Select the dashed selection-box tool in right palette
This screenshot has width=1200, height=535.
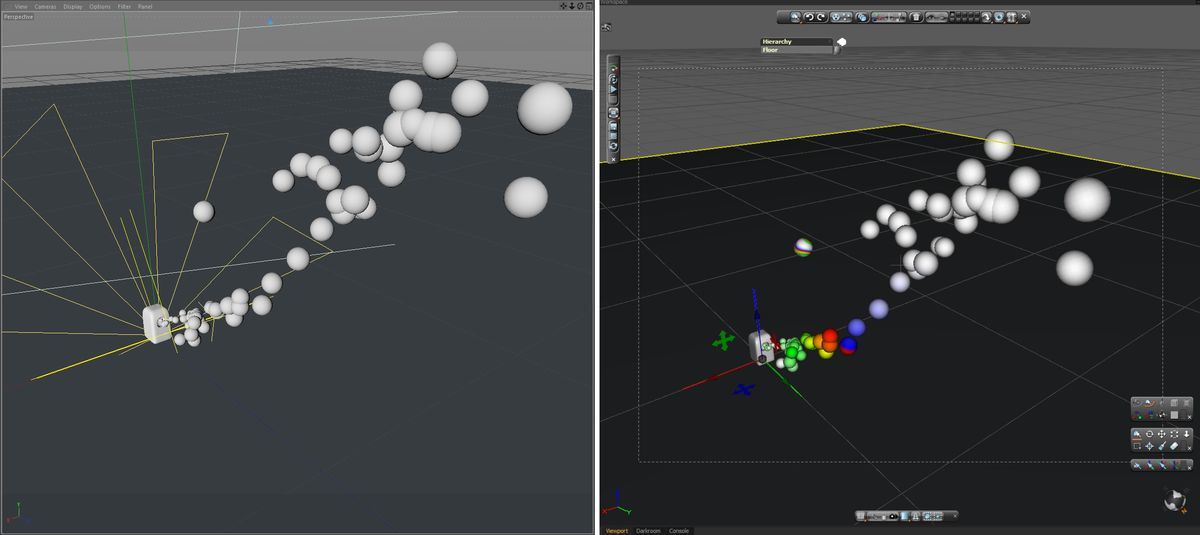1174,434
